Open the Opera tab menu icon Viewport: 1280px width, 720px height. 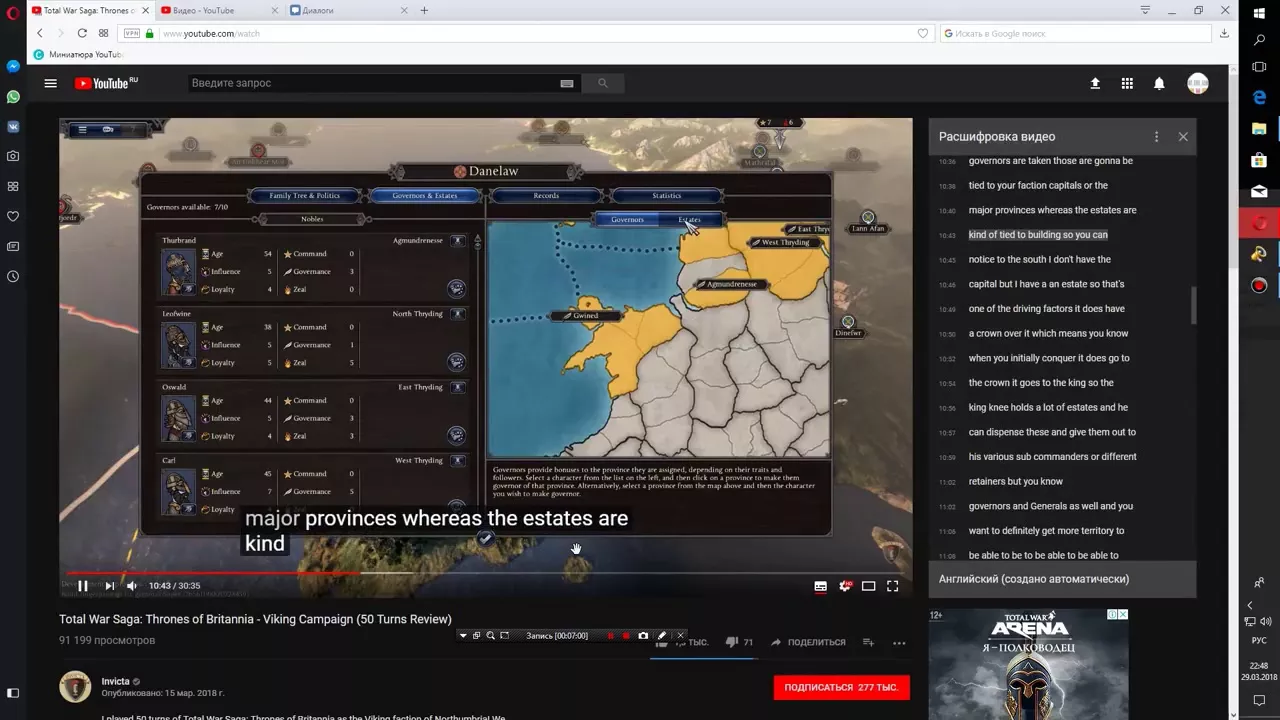coord(1145,10)
